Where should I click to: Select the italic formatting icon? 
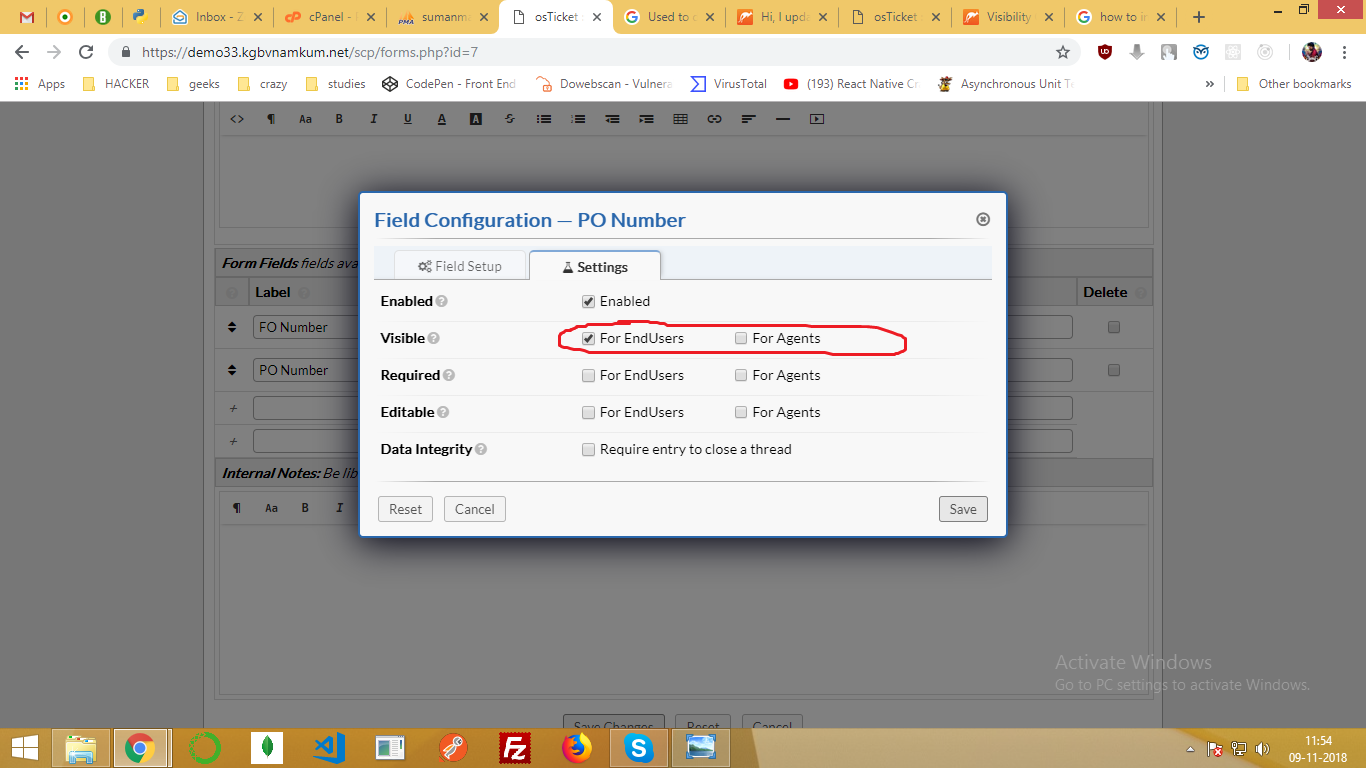(x=373, y=118)
